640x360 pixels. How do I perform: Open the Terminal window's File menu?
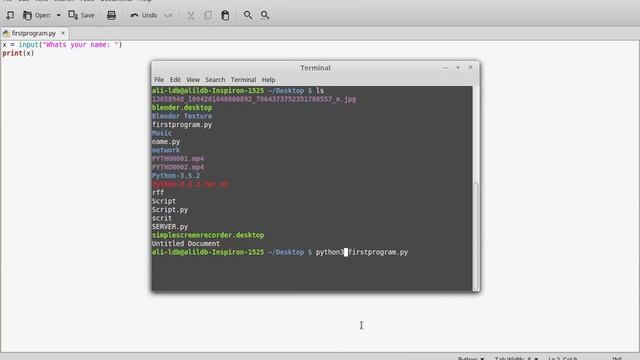[x=159, y=80]
